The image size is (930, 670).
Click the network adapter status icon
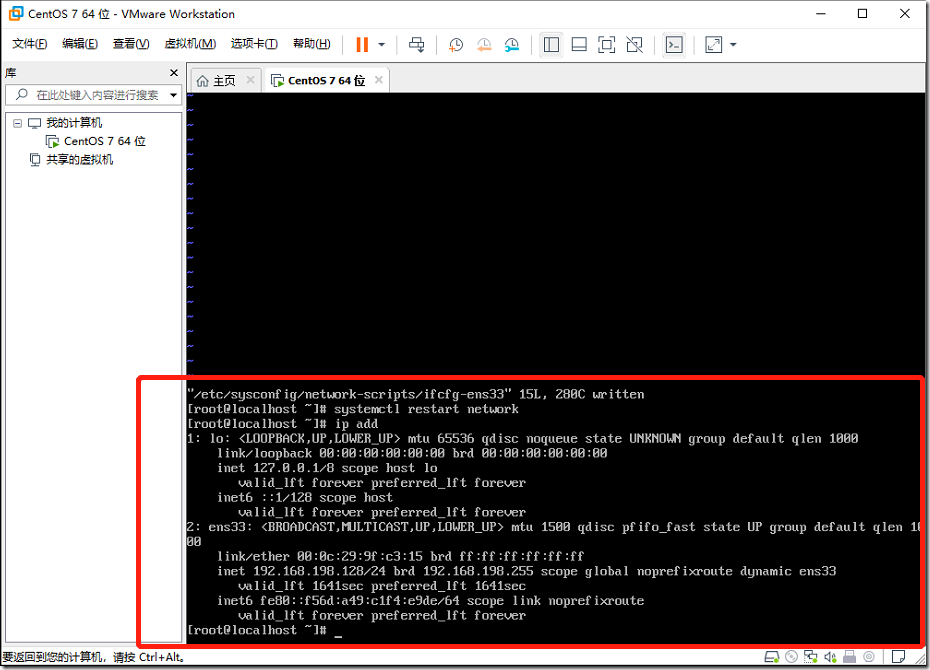[811, 657]
